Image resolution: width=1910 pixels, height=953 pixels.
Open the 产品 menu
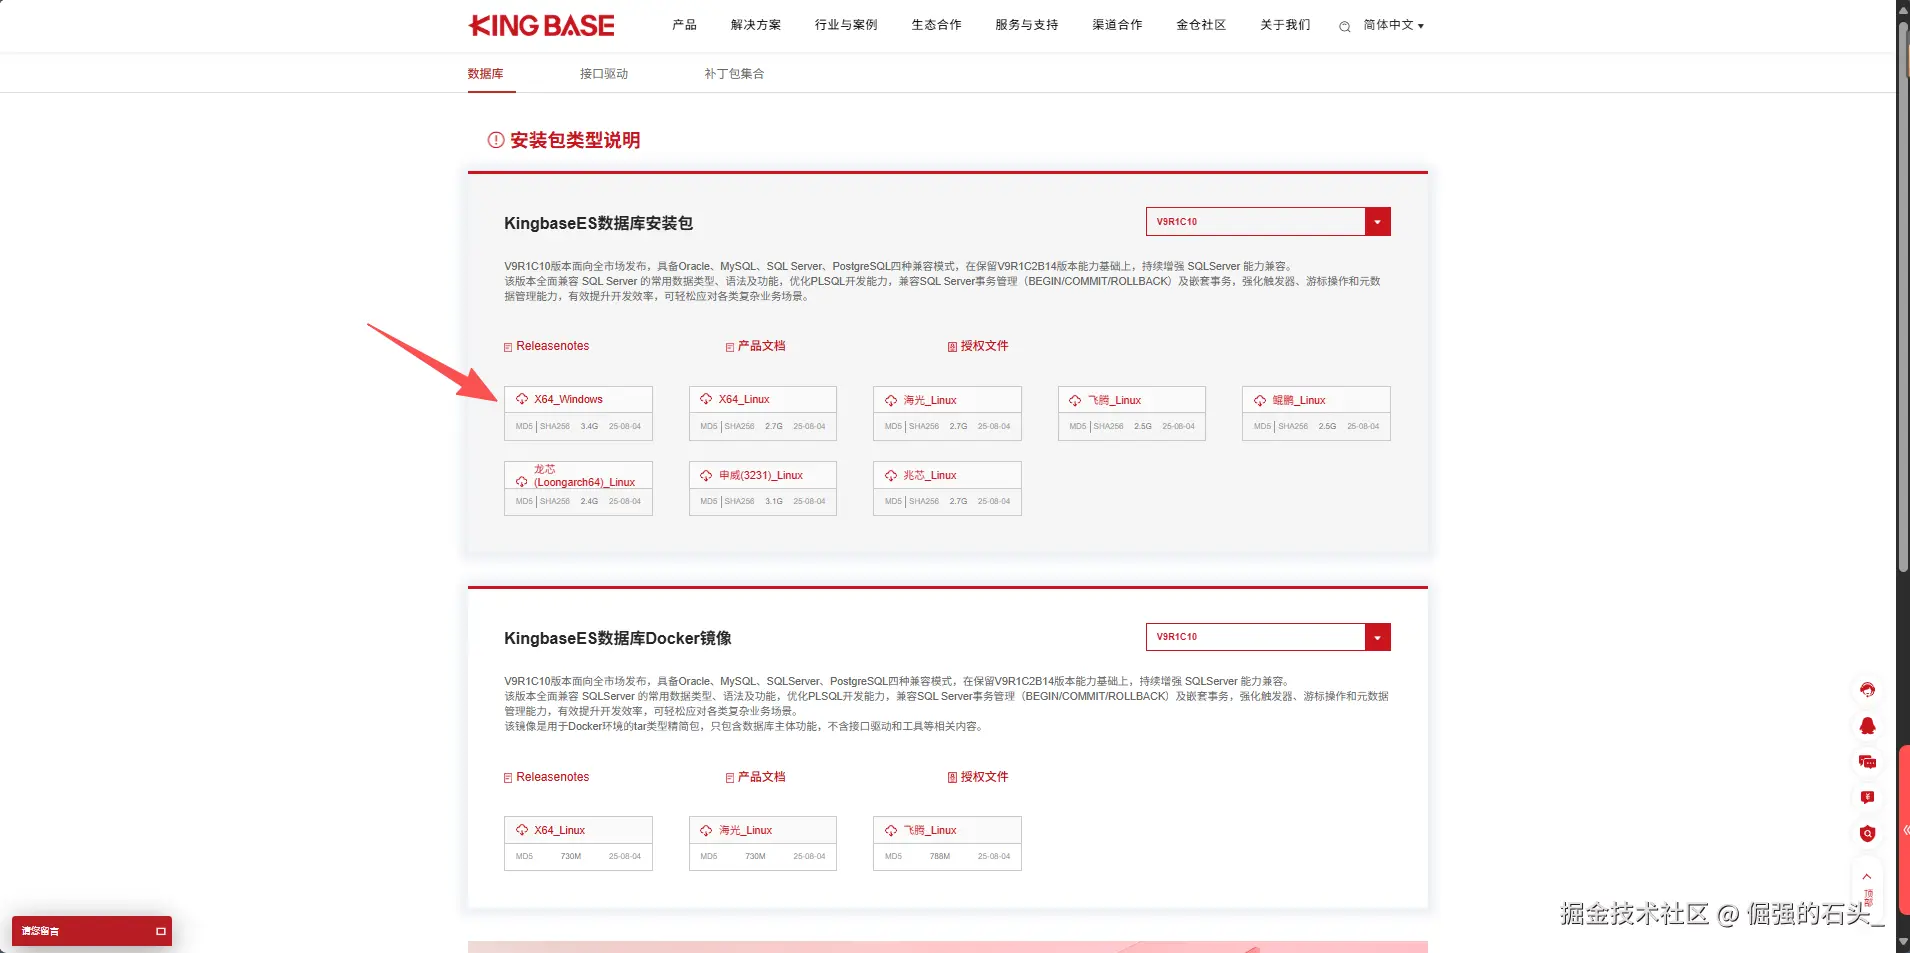685,25
